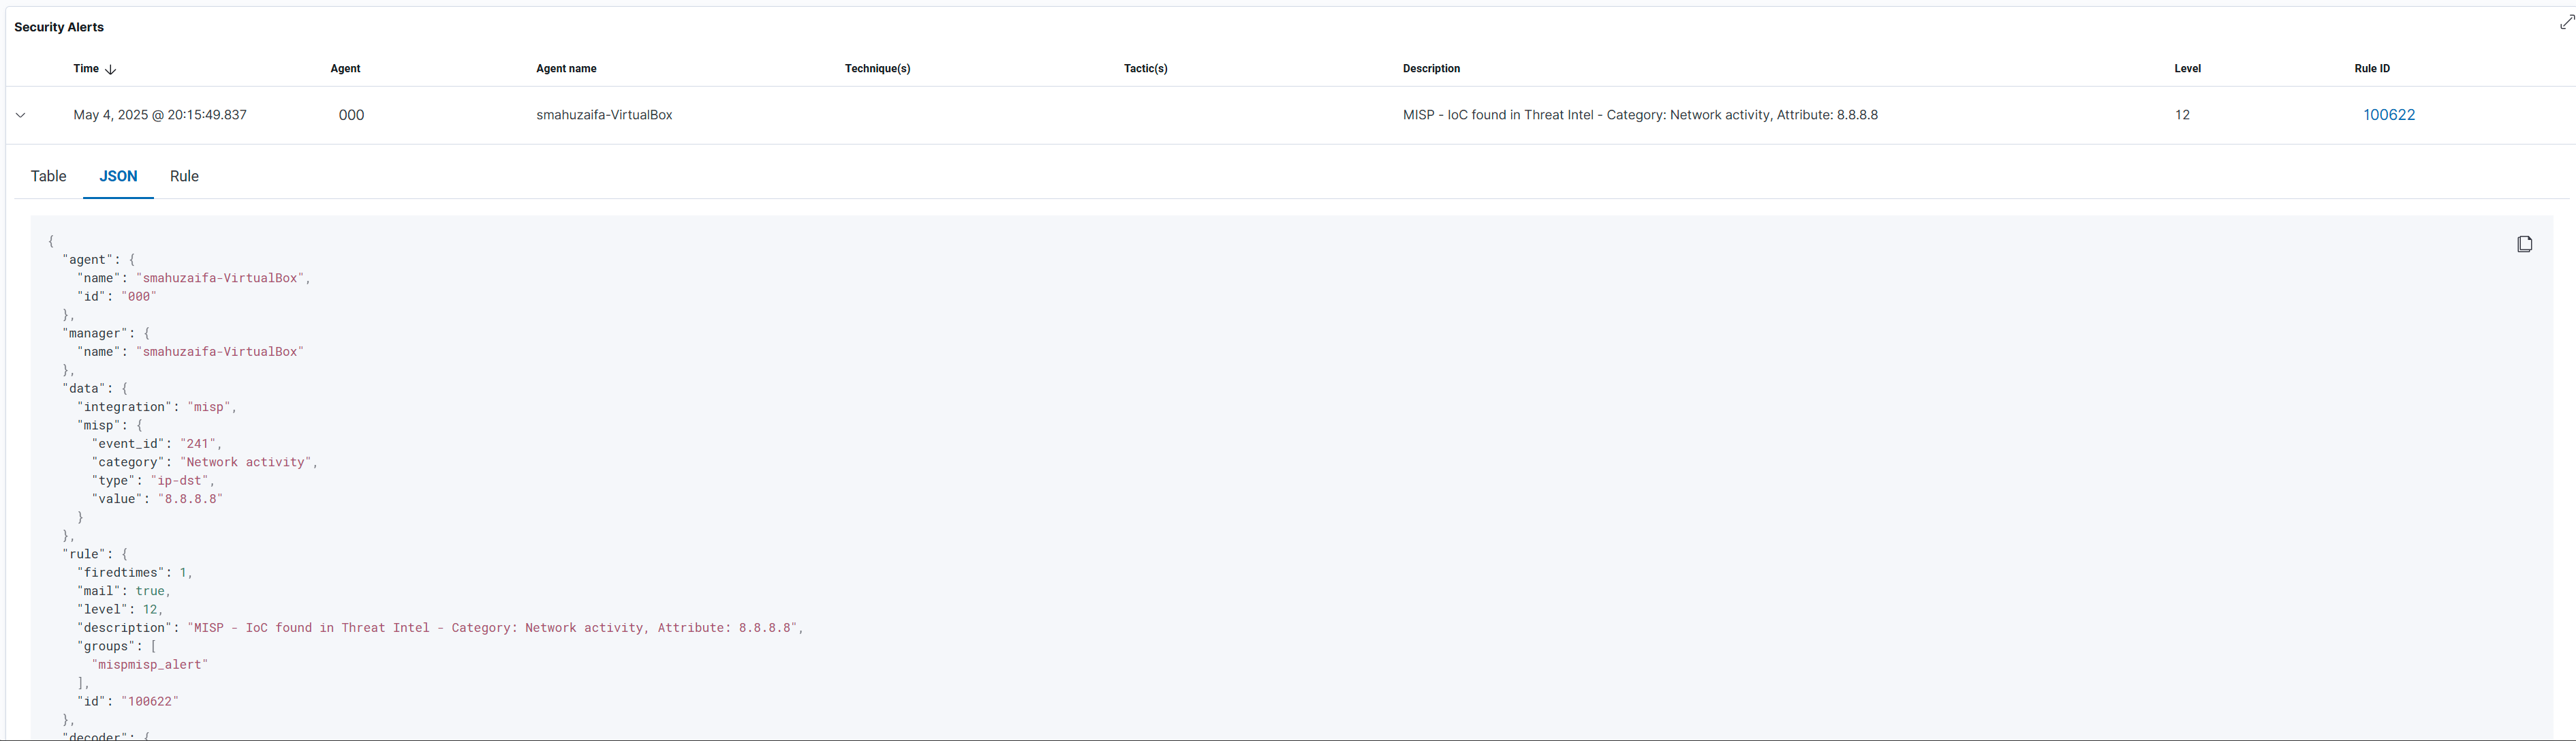This screenshot has width=2576, height=741.
Task: Click the "value": "8.8.8.8" JSON line
Action: coord(157,499)
